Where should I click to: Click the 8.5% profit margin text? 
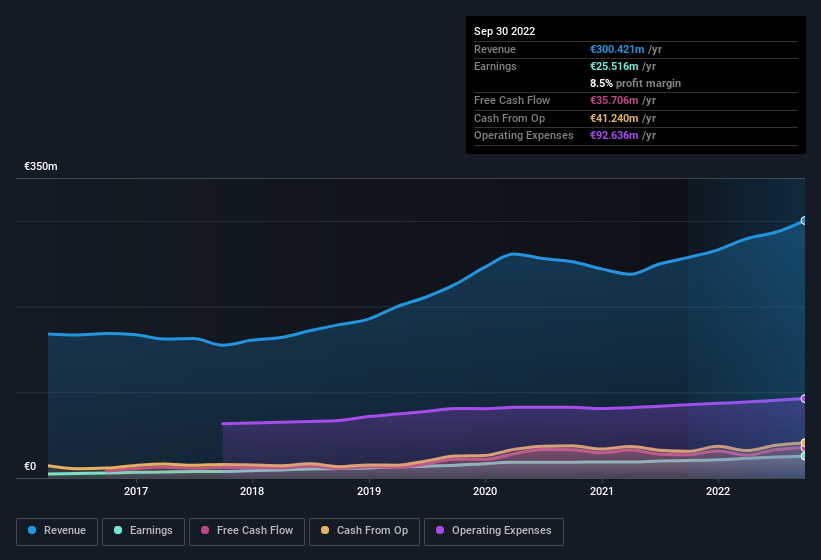click(636, 83)
